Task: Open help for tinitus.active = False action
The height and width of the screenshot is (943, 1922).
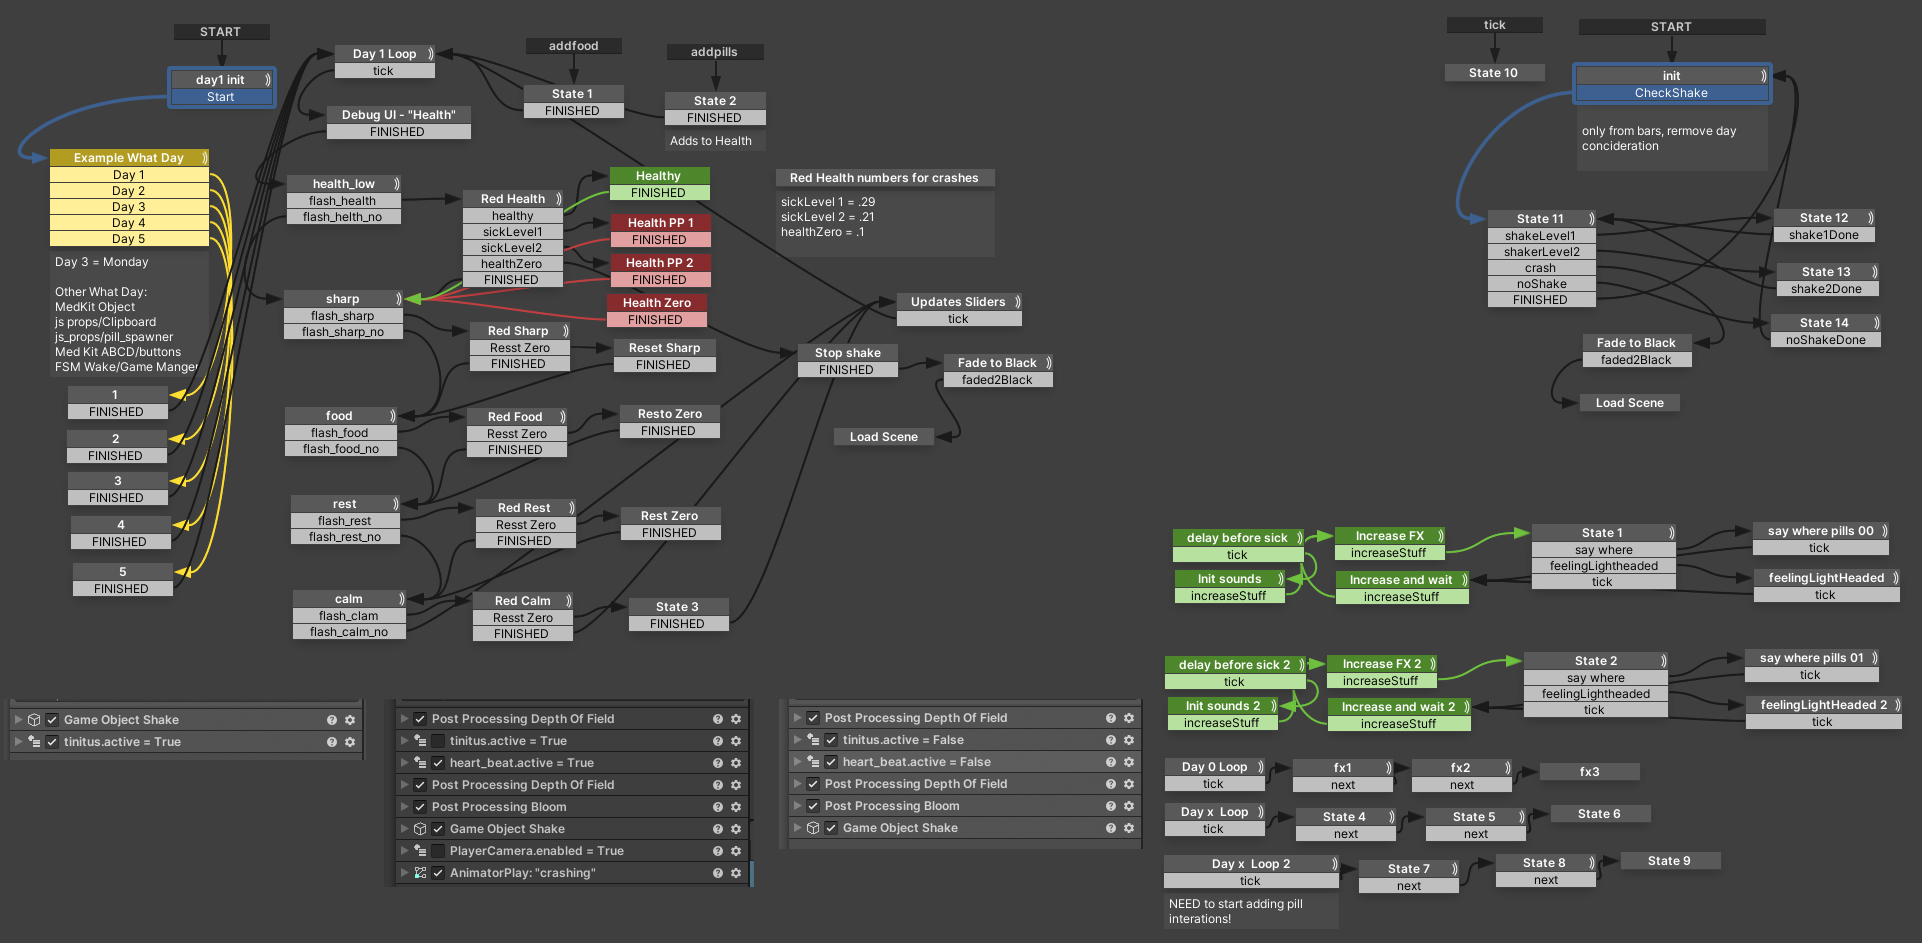Action: pos(1110,740)
